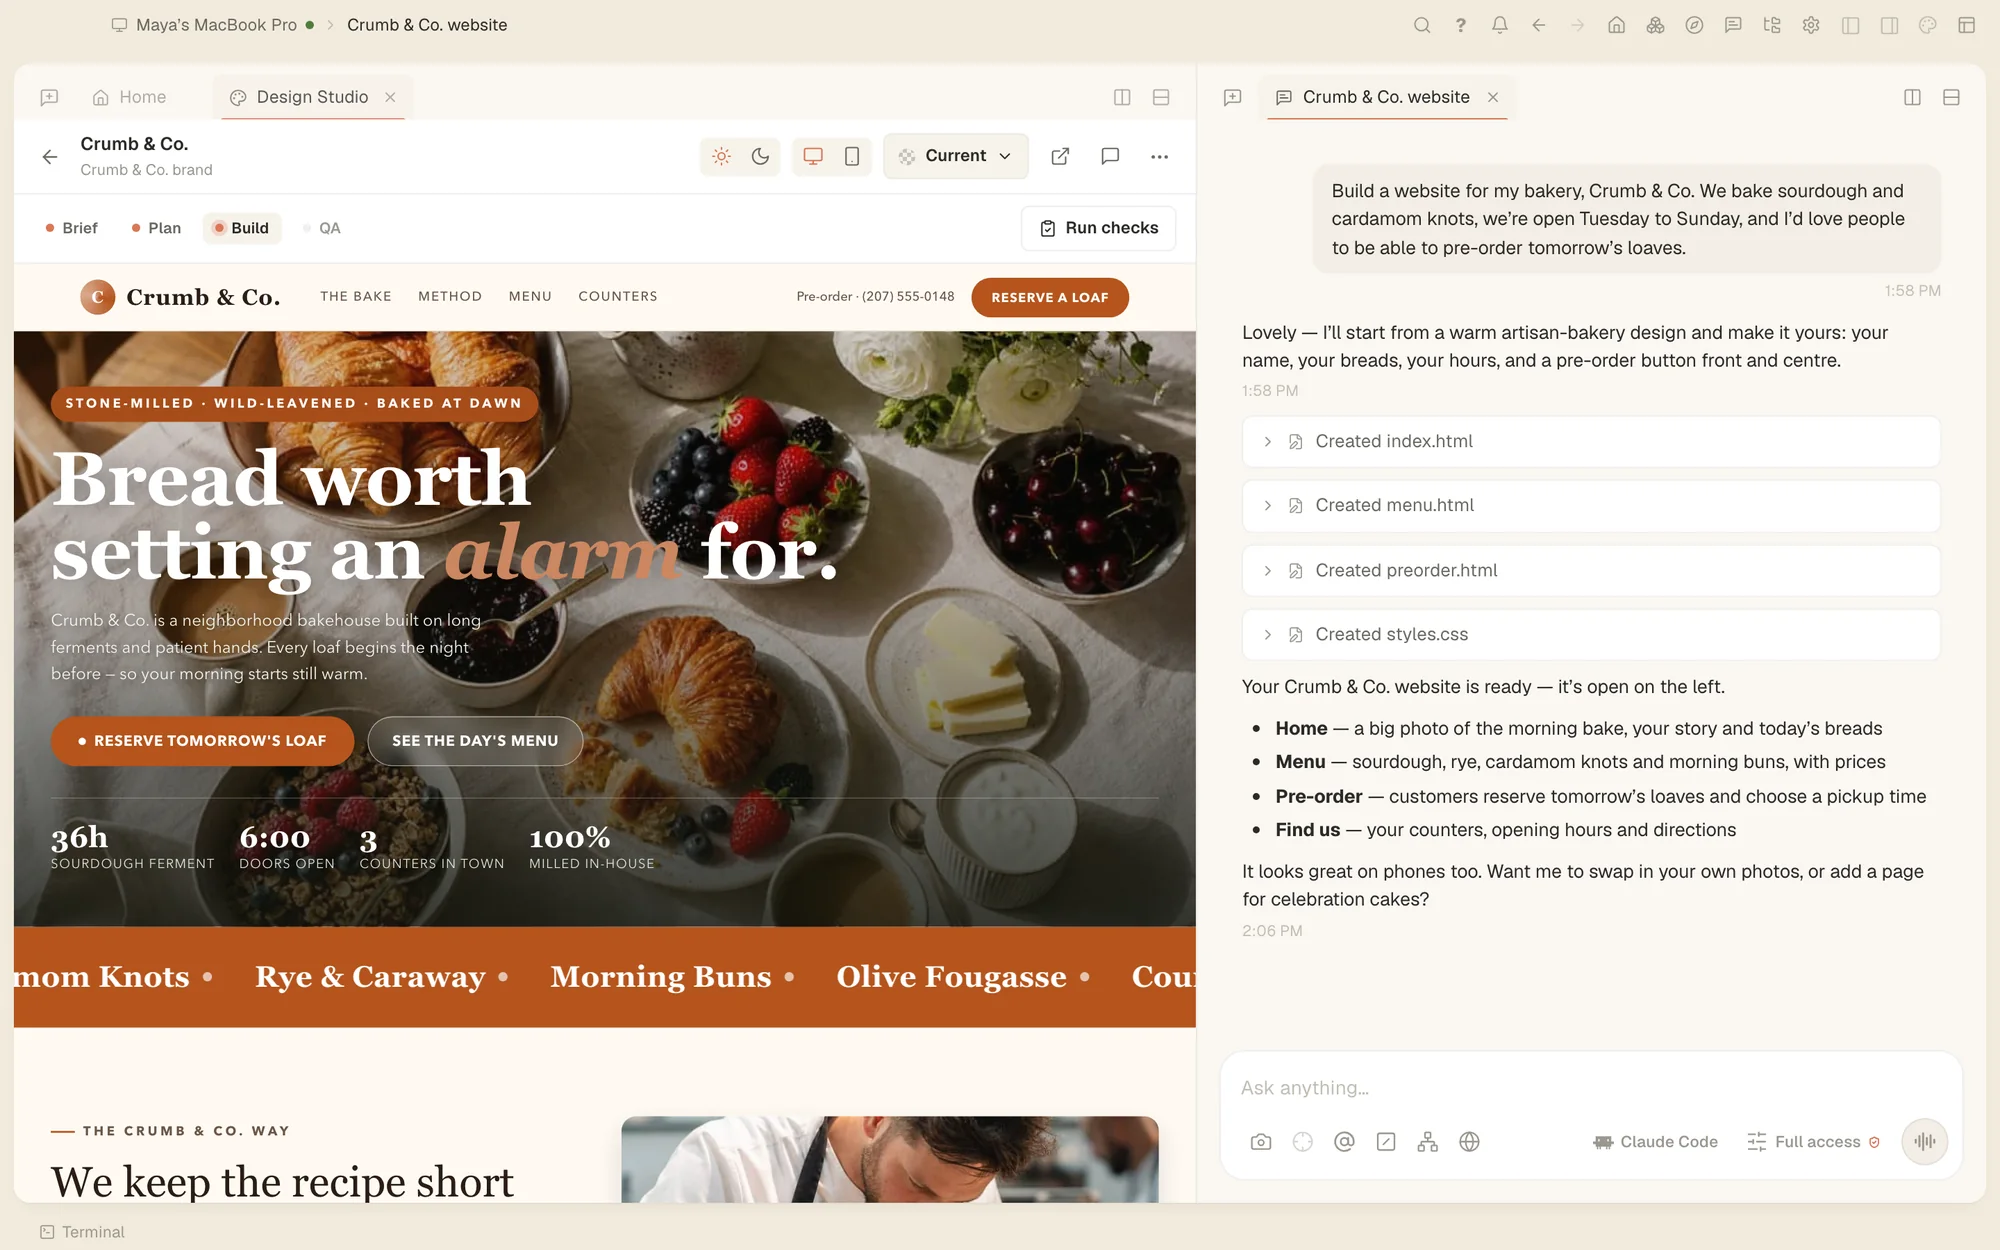Click the compass icon in top toolbar
Image resolution: width=2000 pixels, height=1250 pixels.
point(1694,25)
